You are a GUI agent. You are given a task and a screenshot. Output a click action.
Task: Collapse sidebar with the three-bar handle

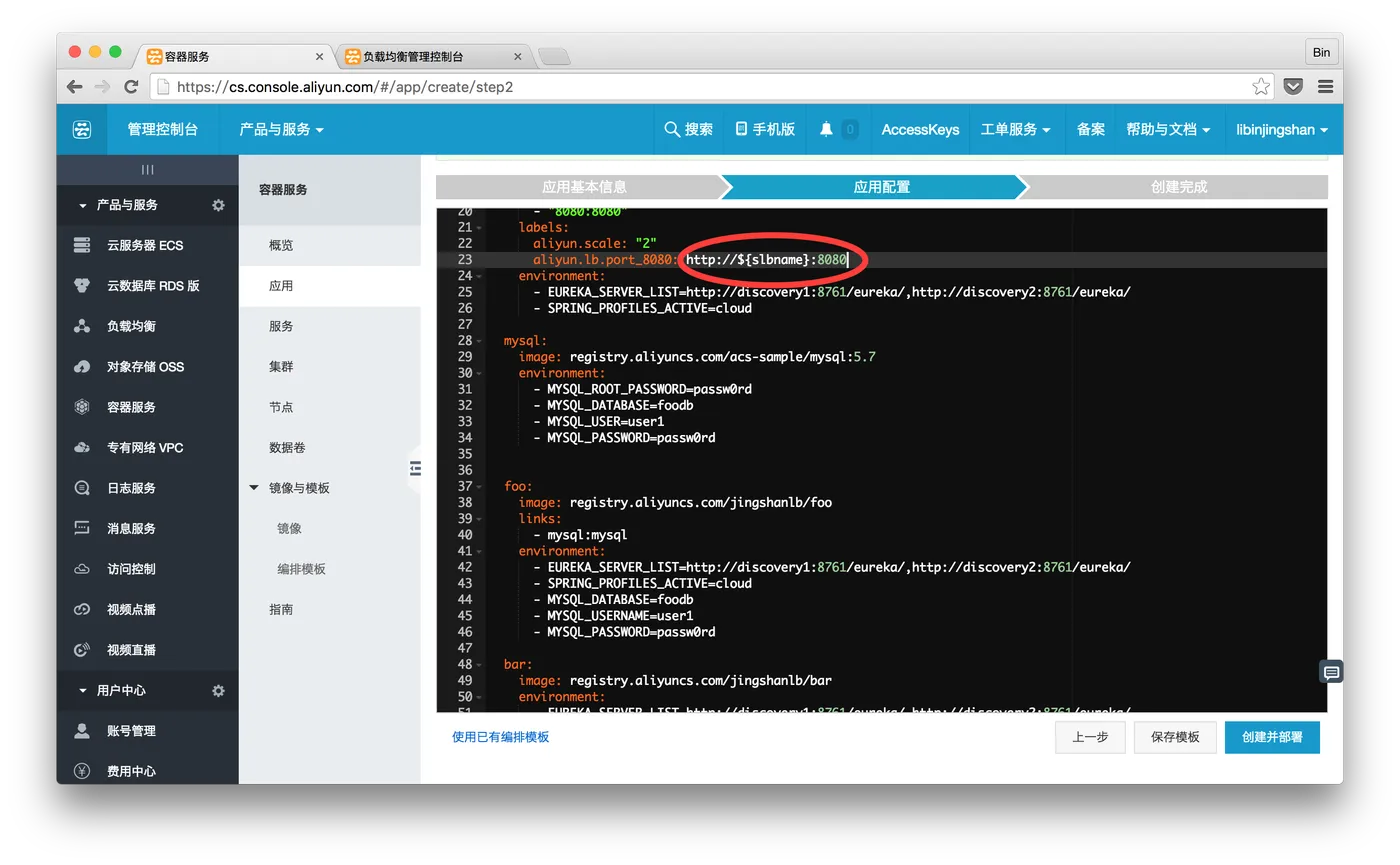click(x=148, y=170)
